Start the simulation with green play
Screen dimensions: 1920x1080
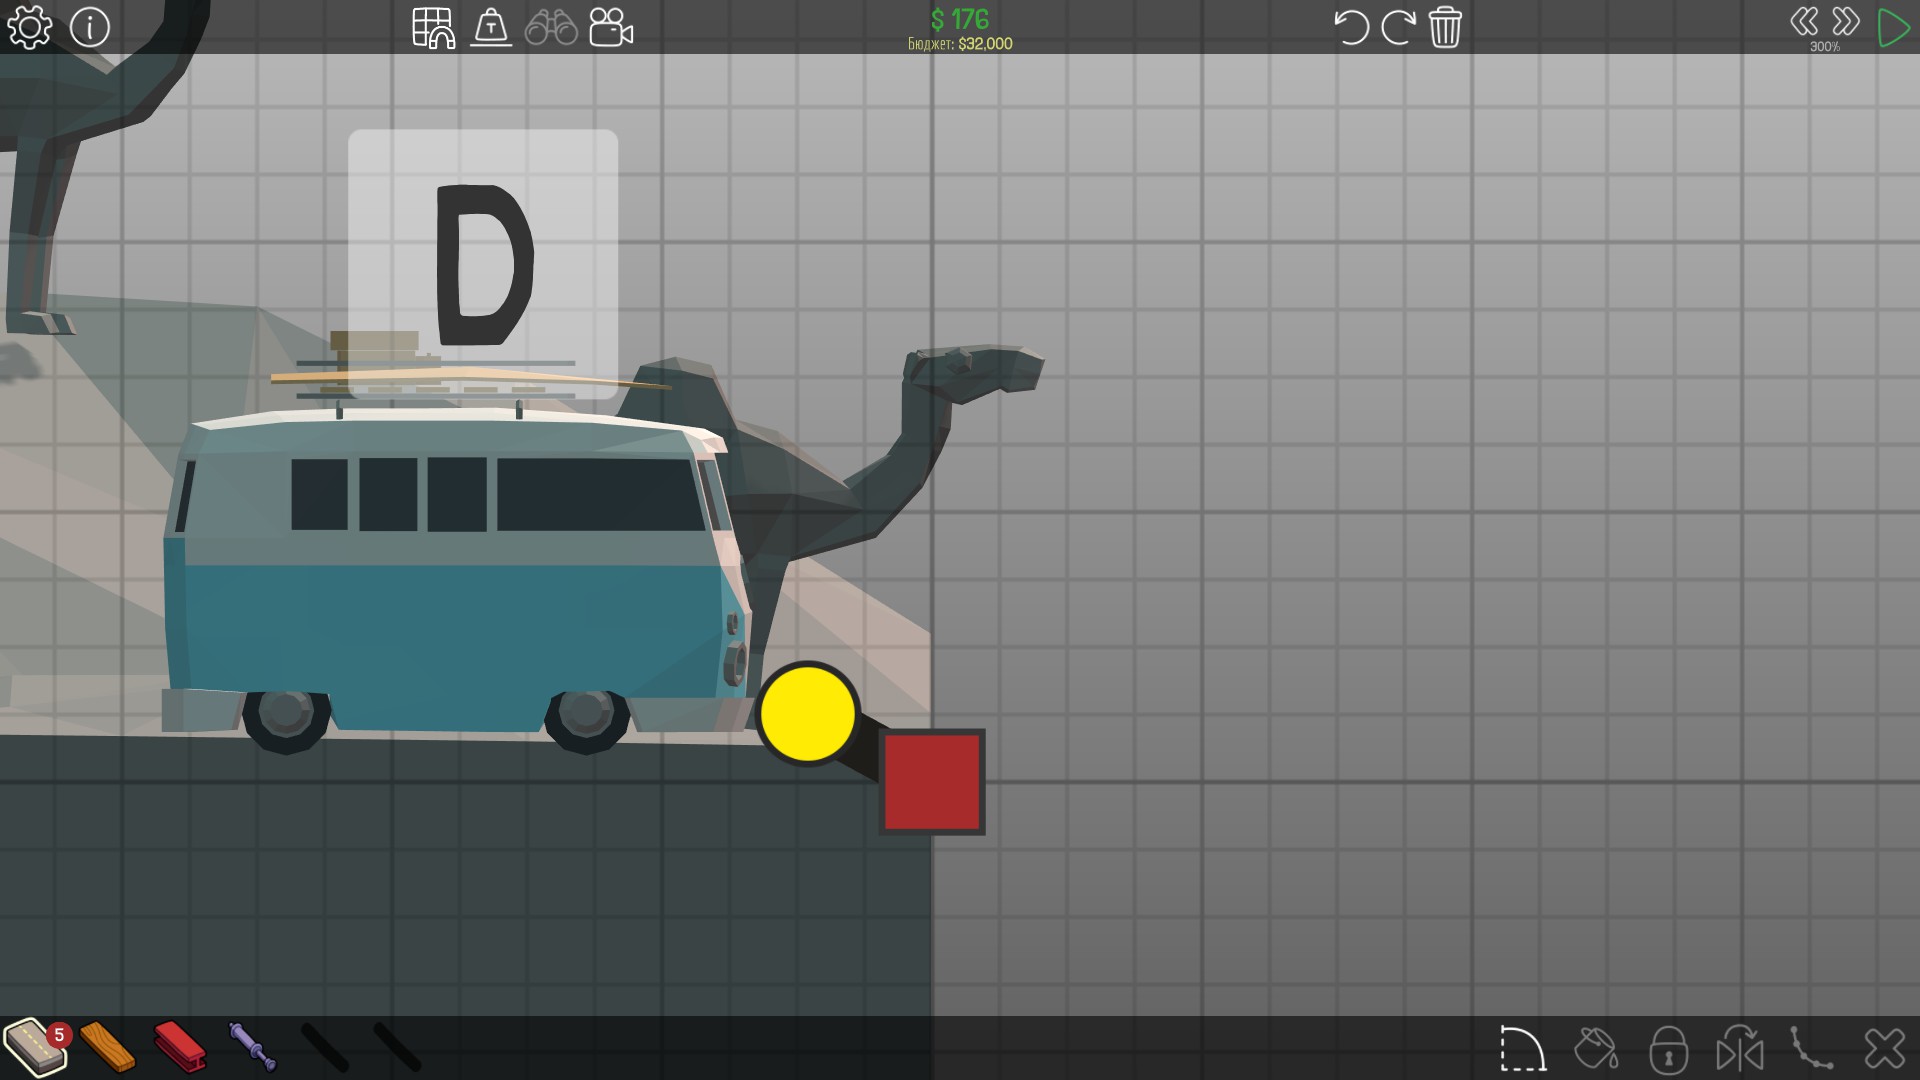point(1893,28)
